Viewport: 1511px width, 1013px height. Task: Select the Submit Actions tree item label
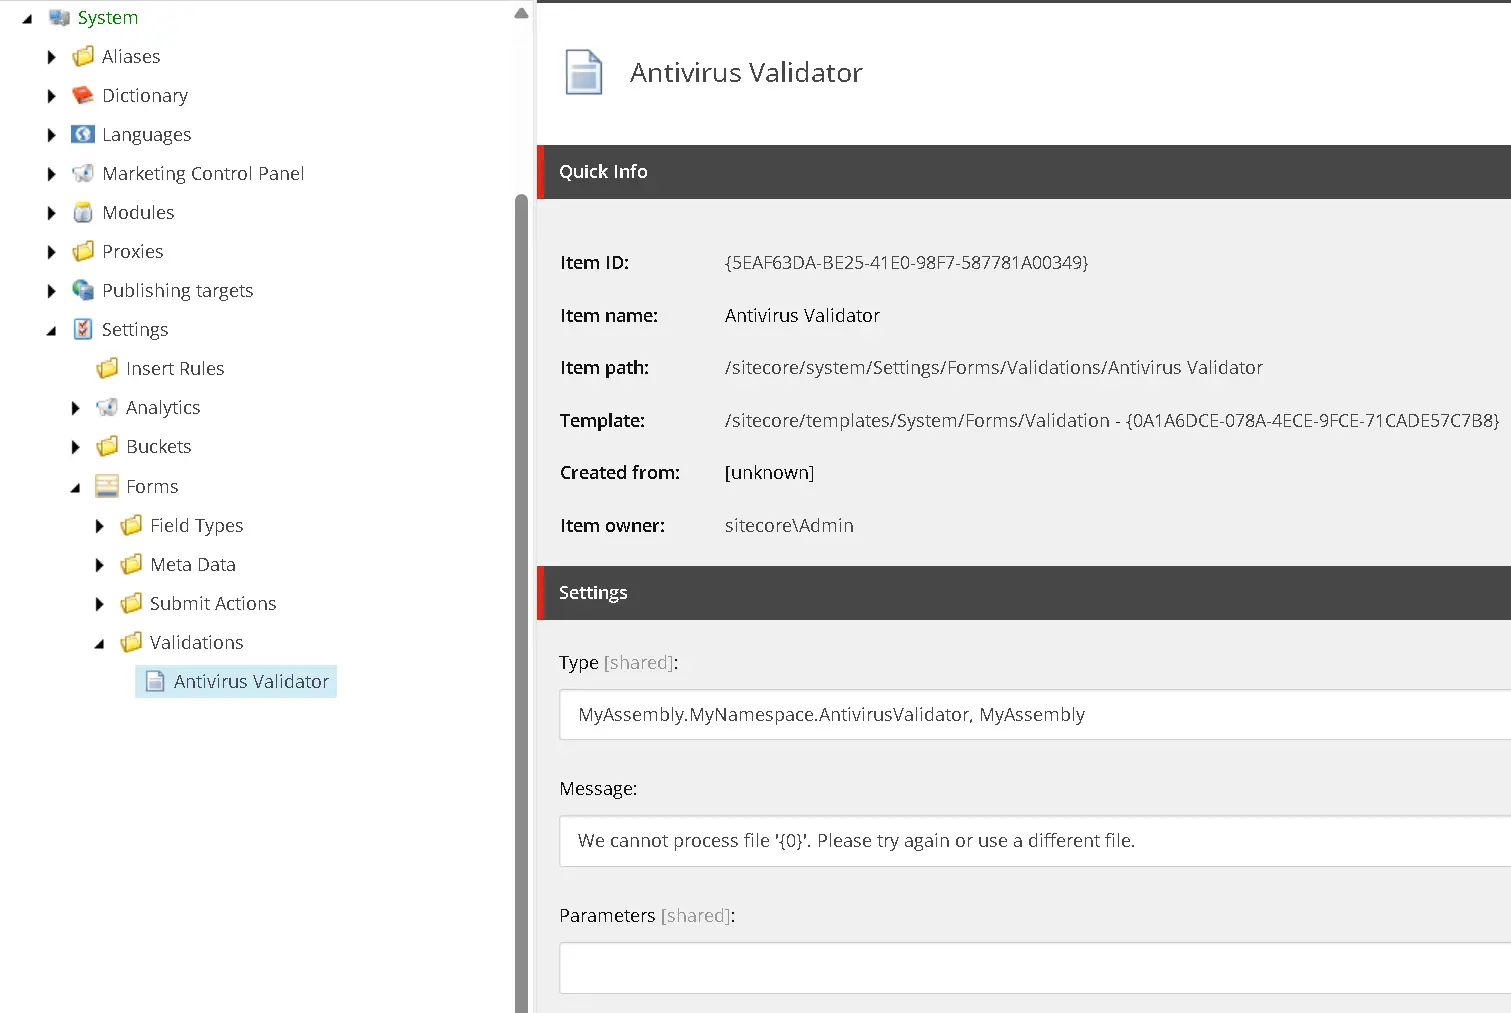[x=213, y=604]
